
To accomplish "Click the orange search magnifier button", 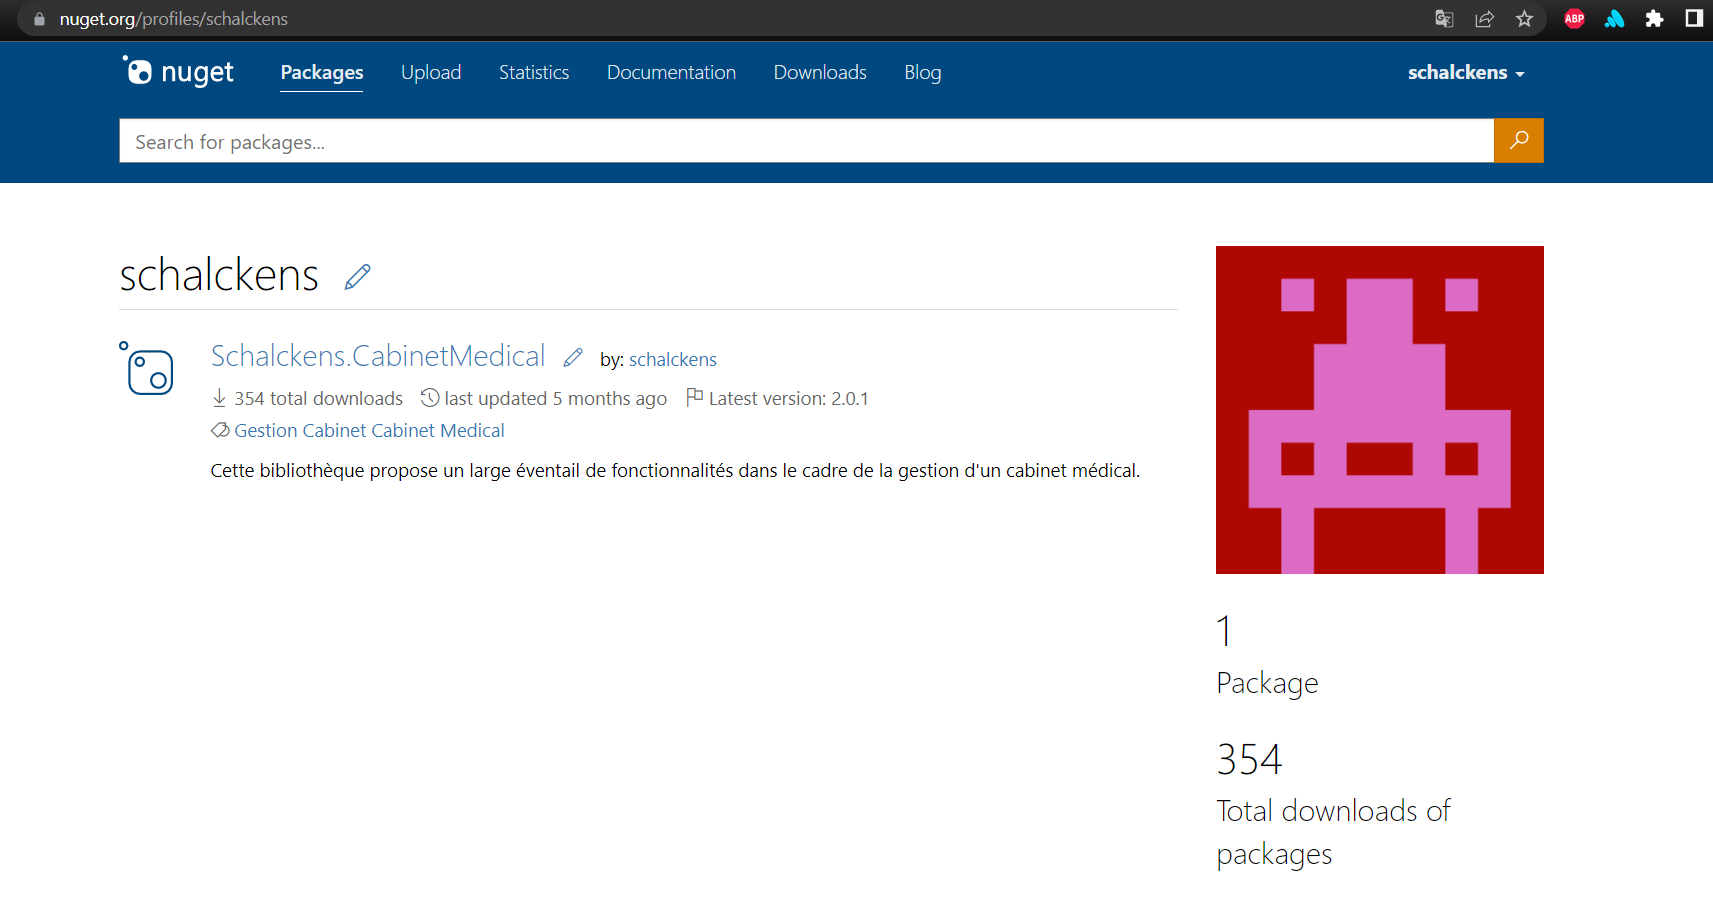I will point(1519,141).
